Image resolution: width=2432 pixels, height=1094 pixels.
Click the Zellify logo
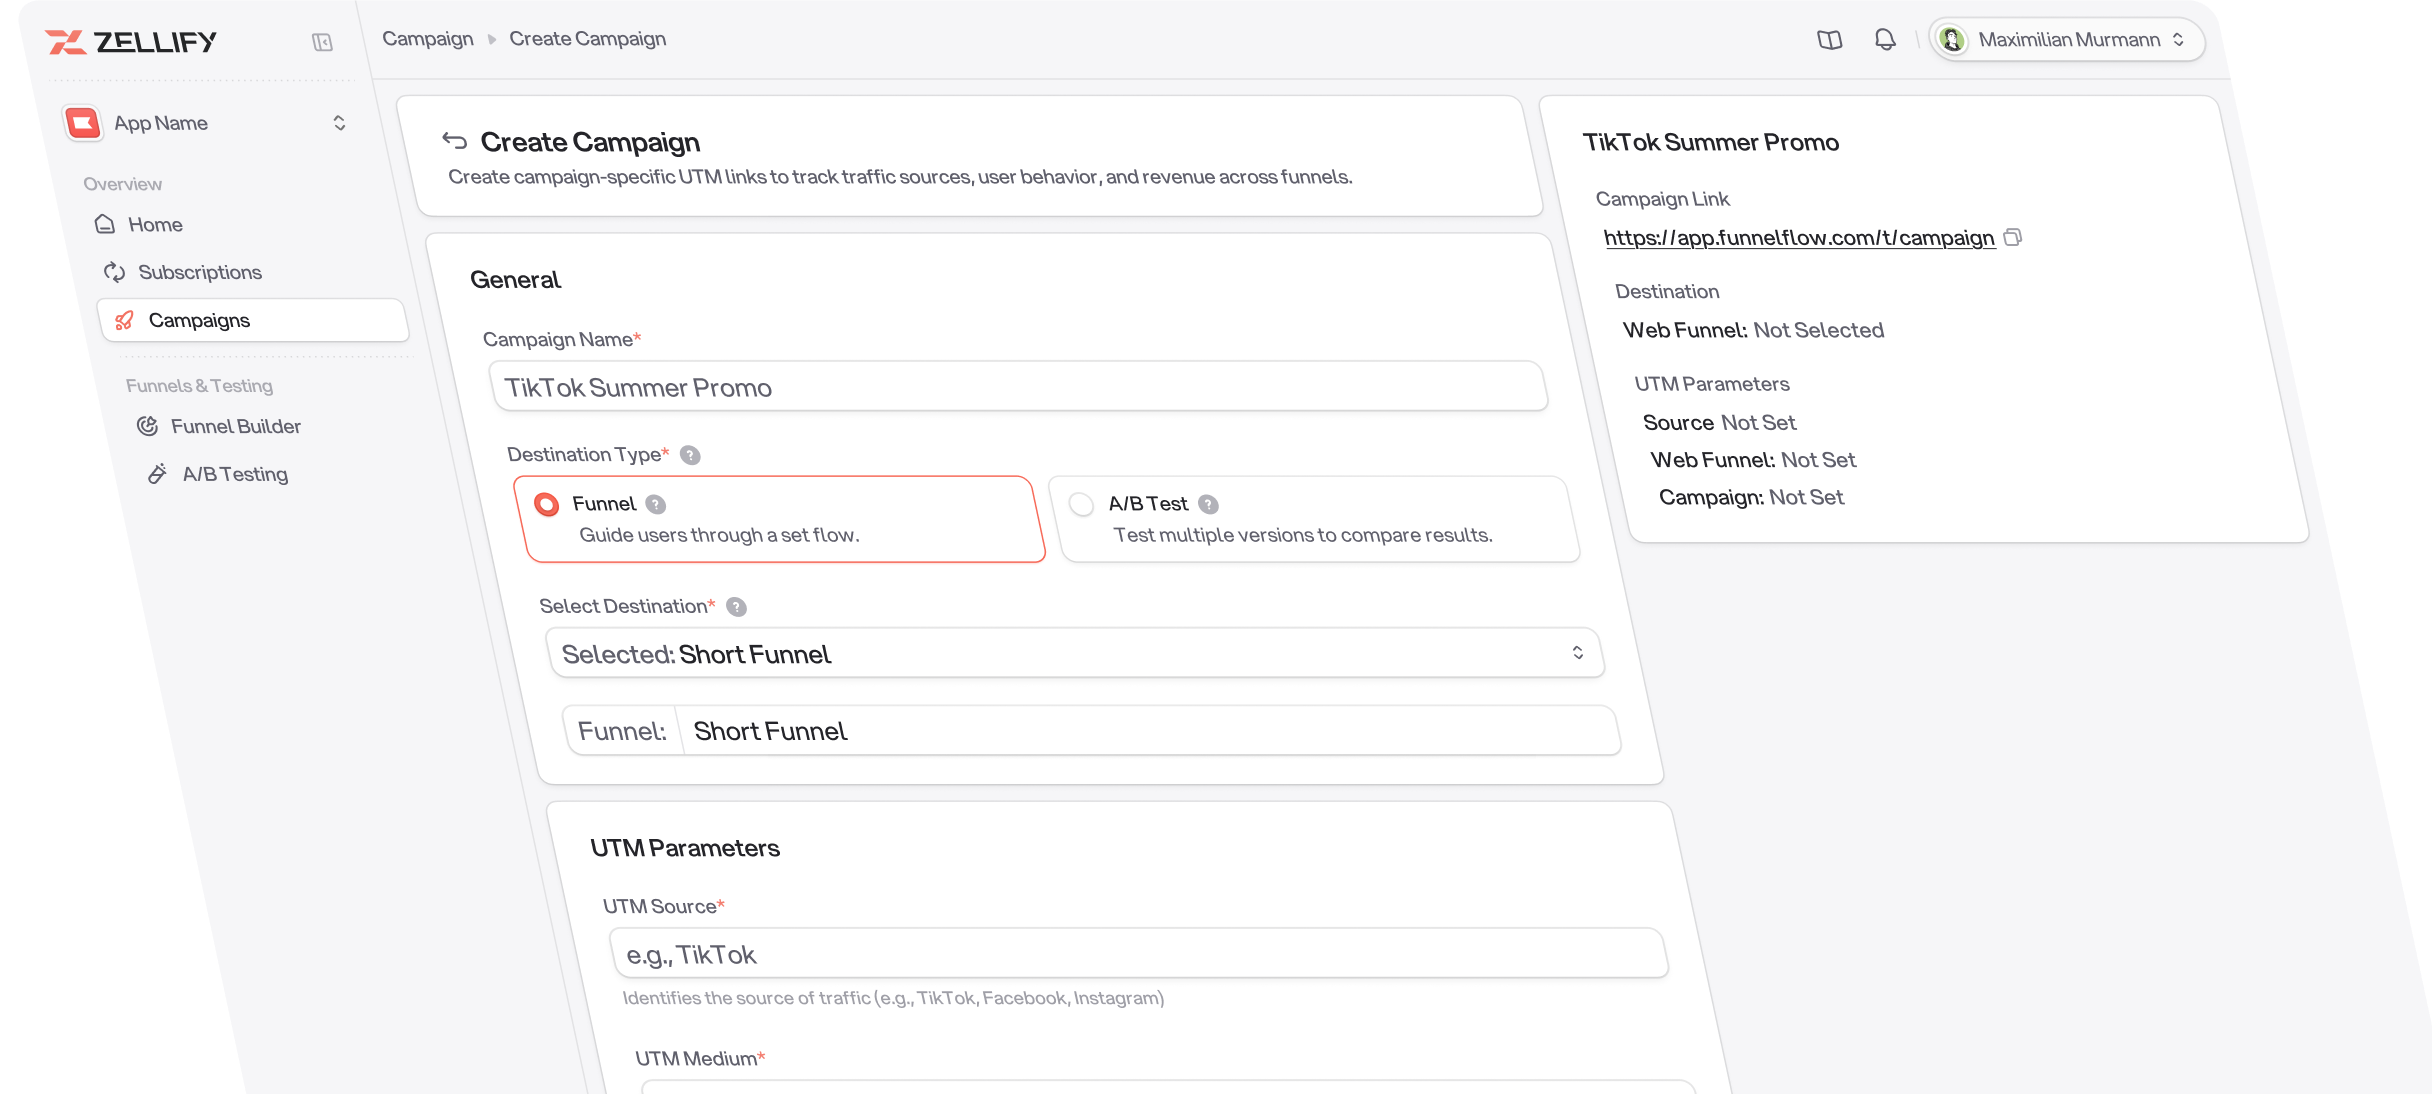tap(131, 42)
